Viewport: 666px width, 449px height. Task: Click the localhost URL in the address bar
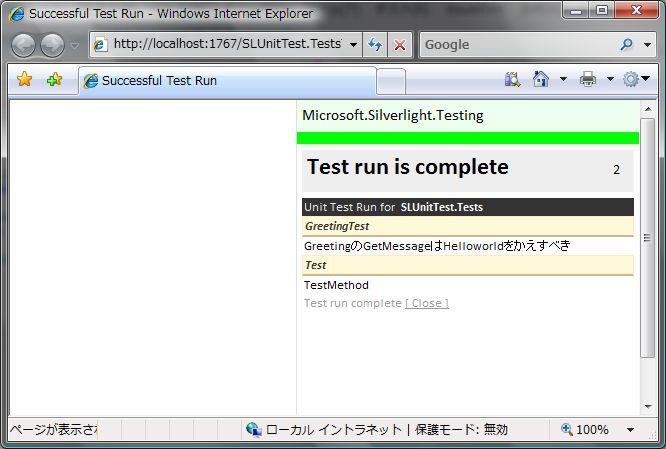point(227,44)
